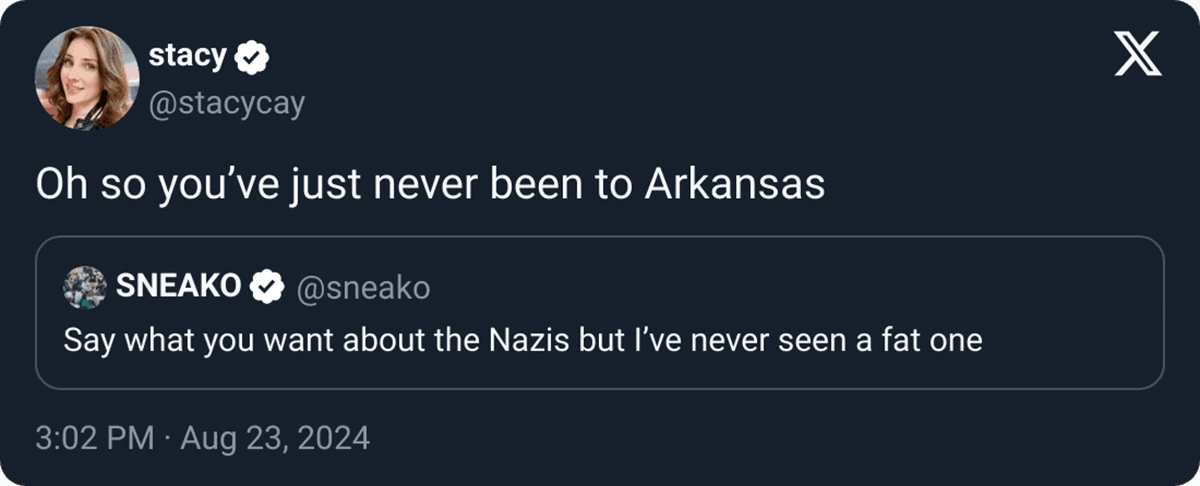Click stacy's verified checkmark badge
Viewport: 1200px width, 486px height.
tap(250, 59)
